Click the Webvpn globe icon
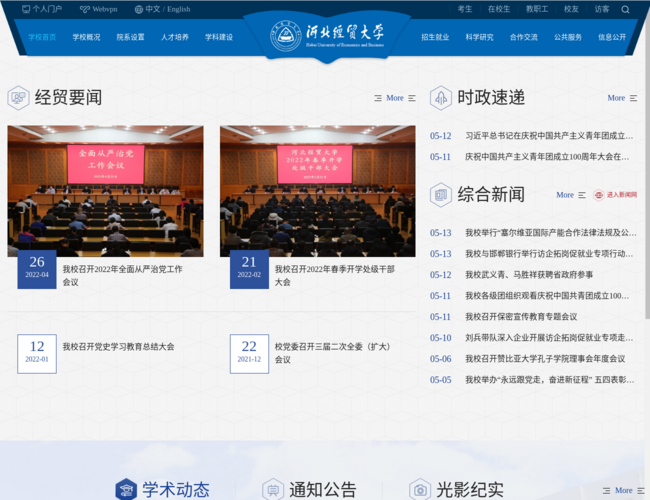This screenshot has width=650, height=500. 84,9
